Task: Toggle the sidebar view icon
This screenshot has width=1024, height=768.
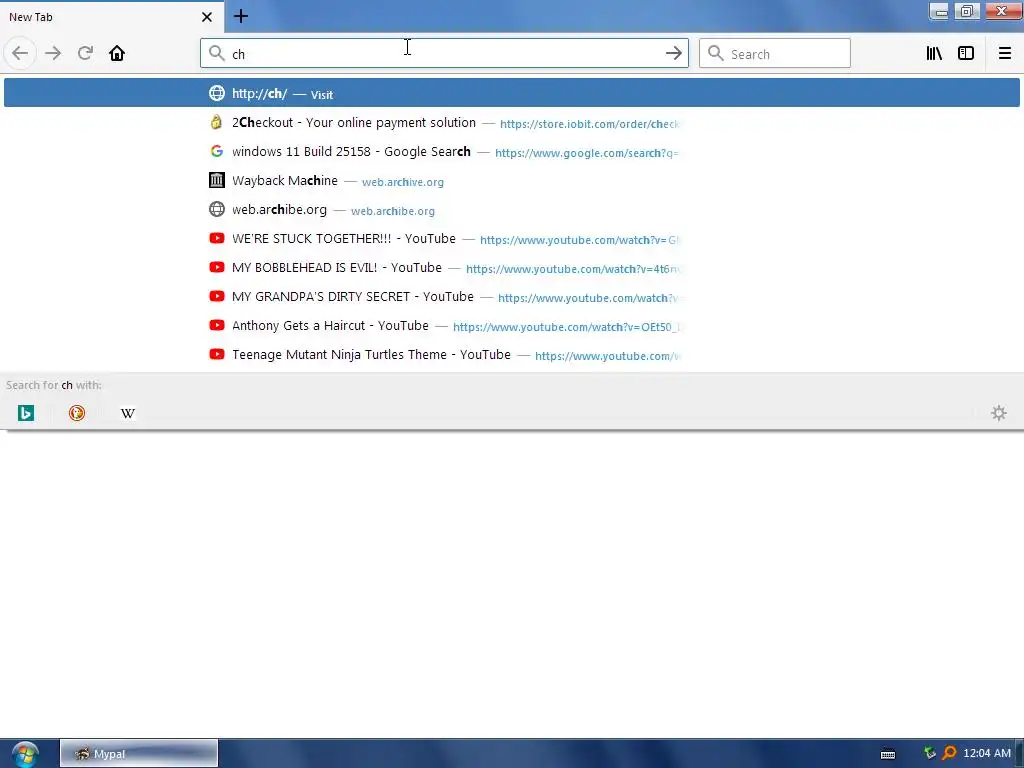Action: pos(966,53)
